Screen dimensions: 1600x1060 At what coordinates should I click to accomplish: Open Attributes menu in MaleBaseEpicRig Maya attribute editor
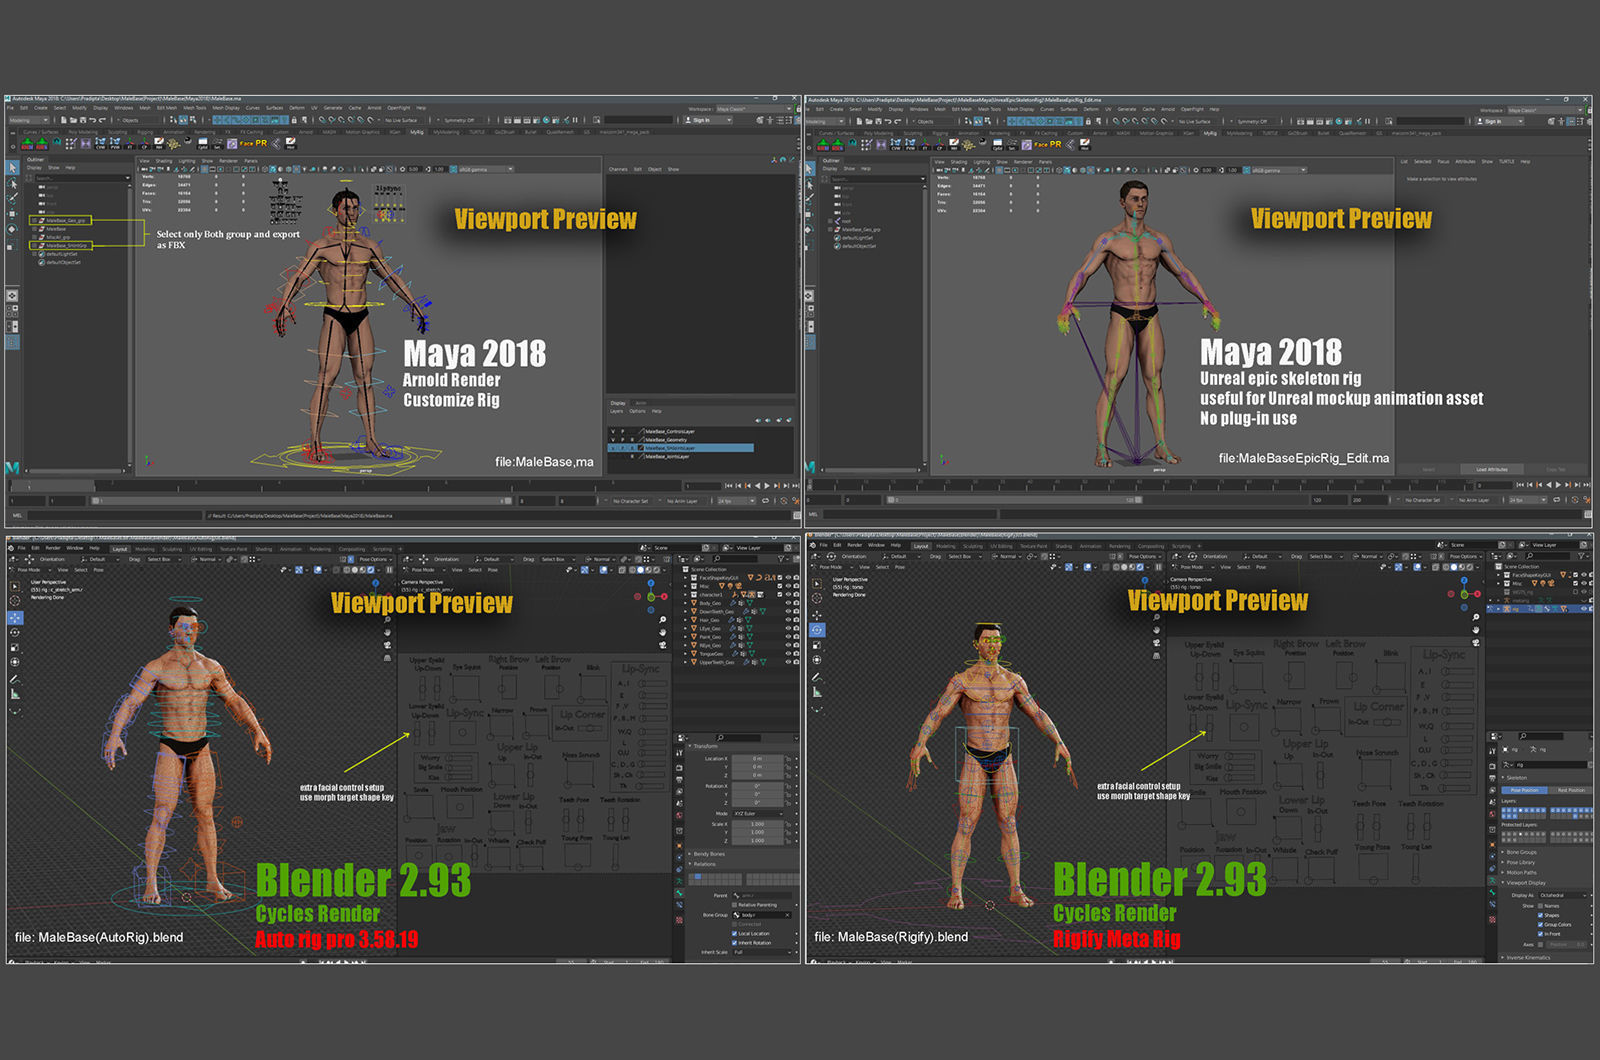point(1465,162)
